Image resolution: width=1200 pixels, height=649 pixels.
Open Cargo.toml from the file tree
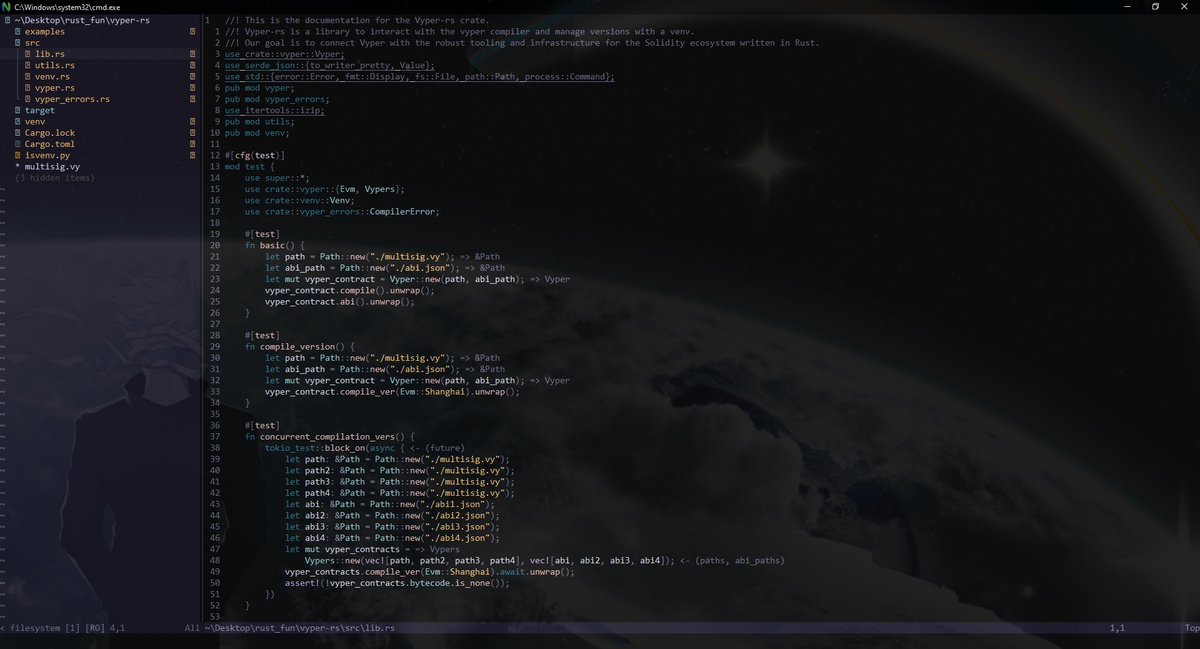coord(50,144)
